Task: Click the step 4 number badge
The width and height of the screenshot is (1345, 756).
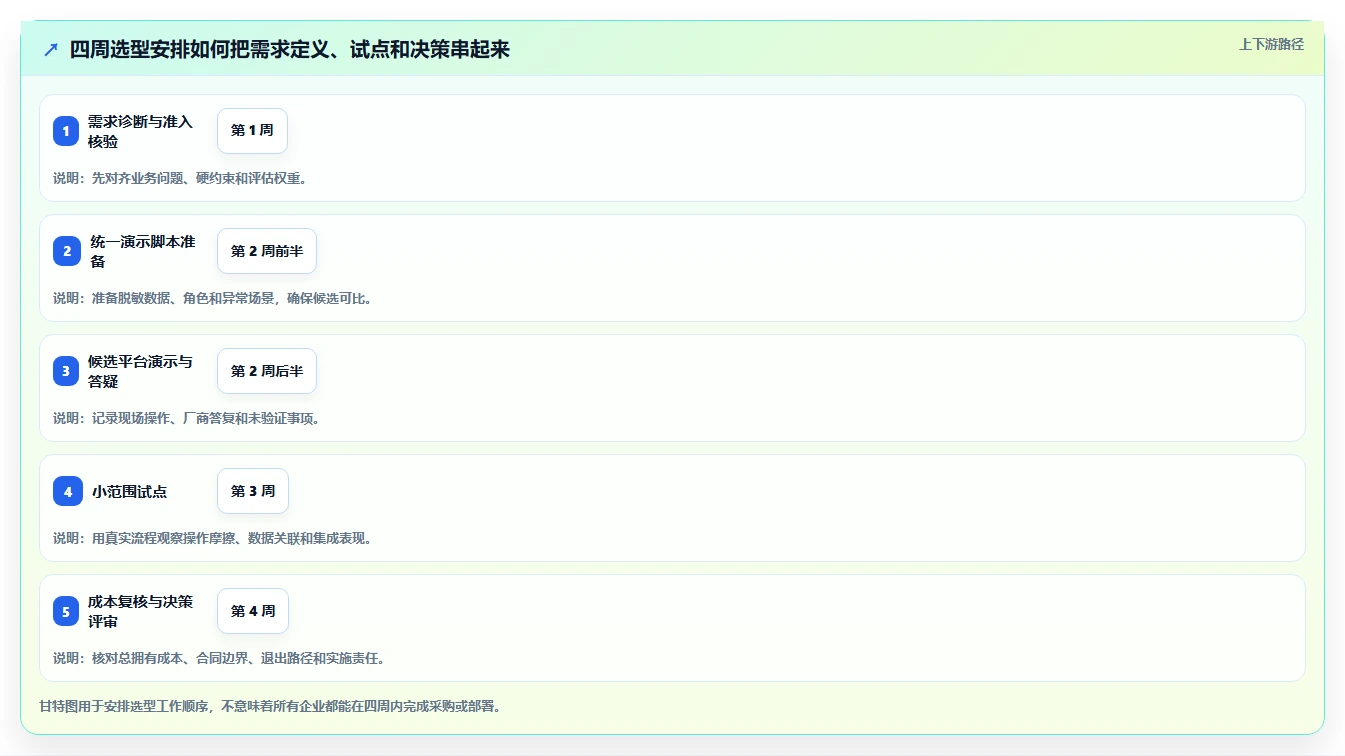Action: point(68,491)
